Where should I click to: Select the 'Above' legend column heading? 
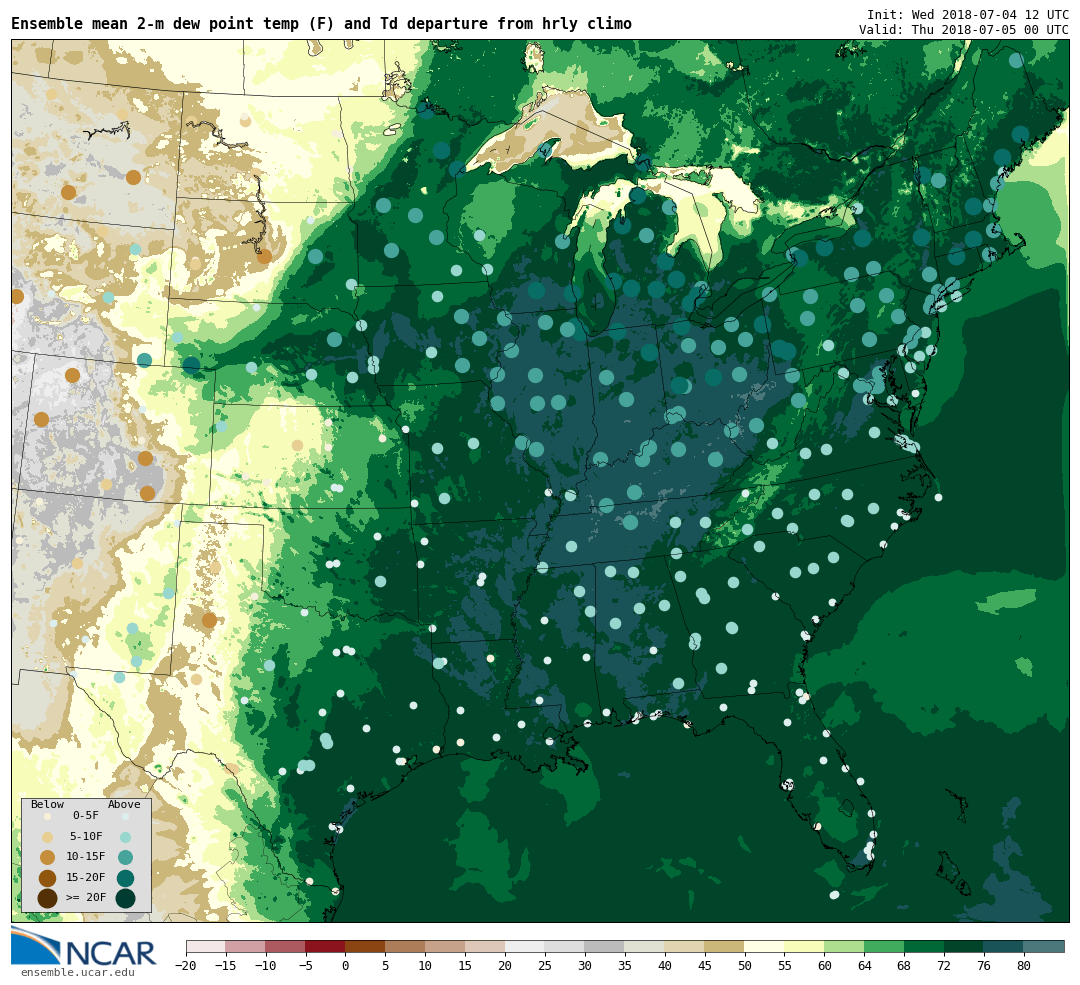[x=124, y=805]
